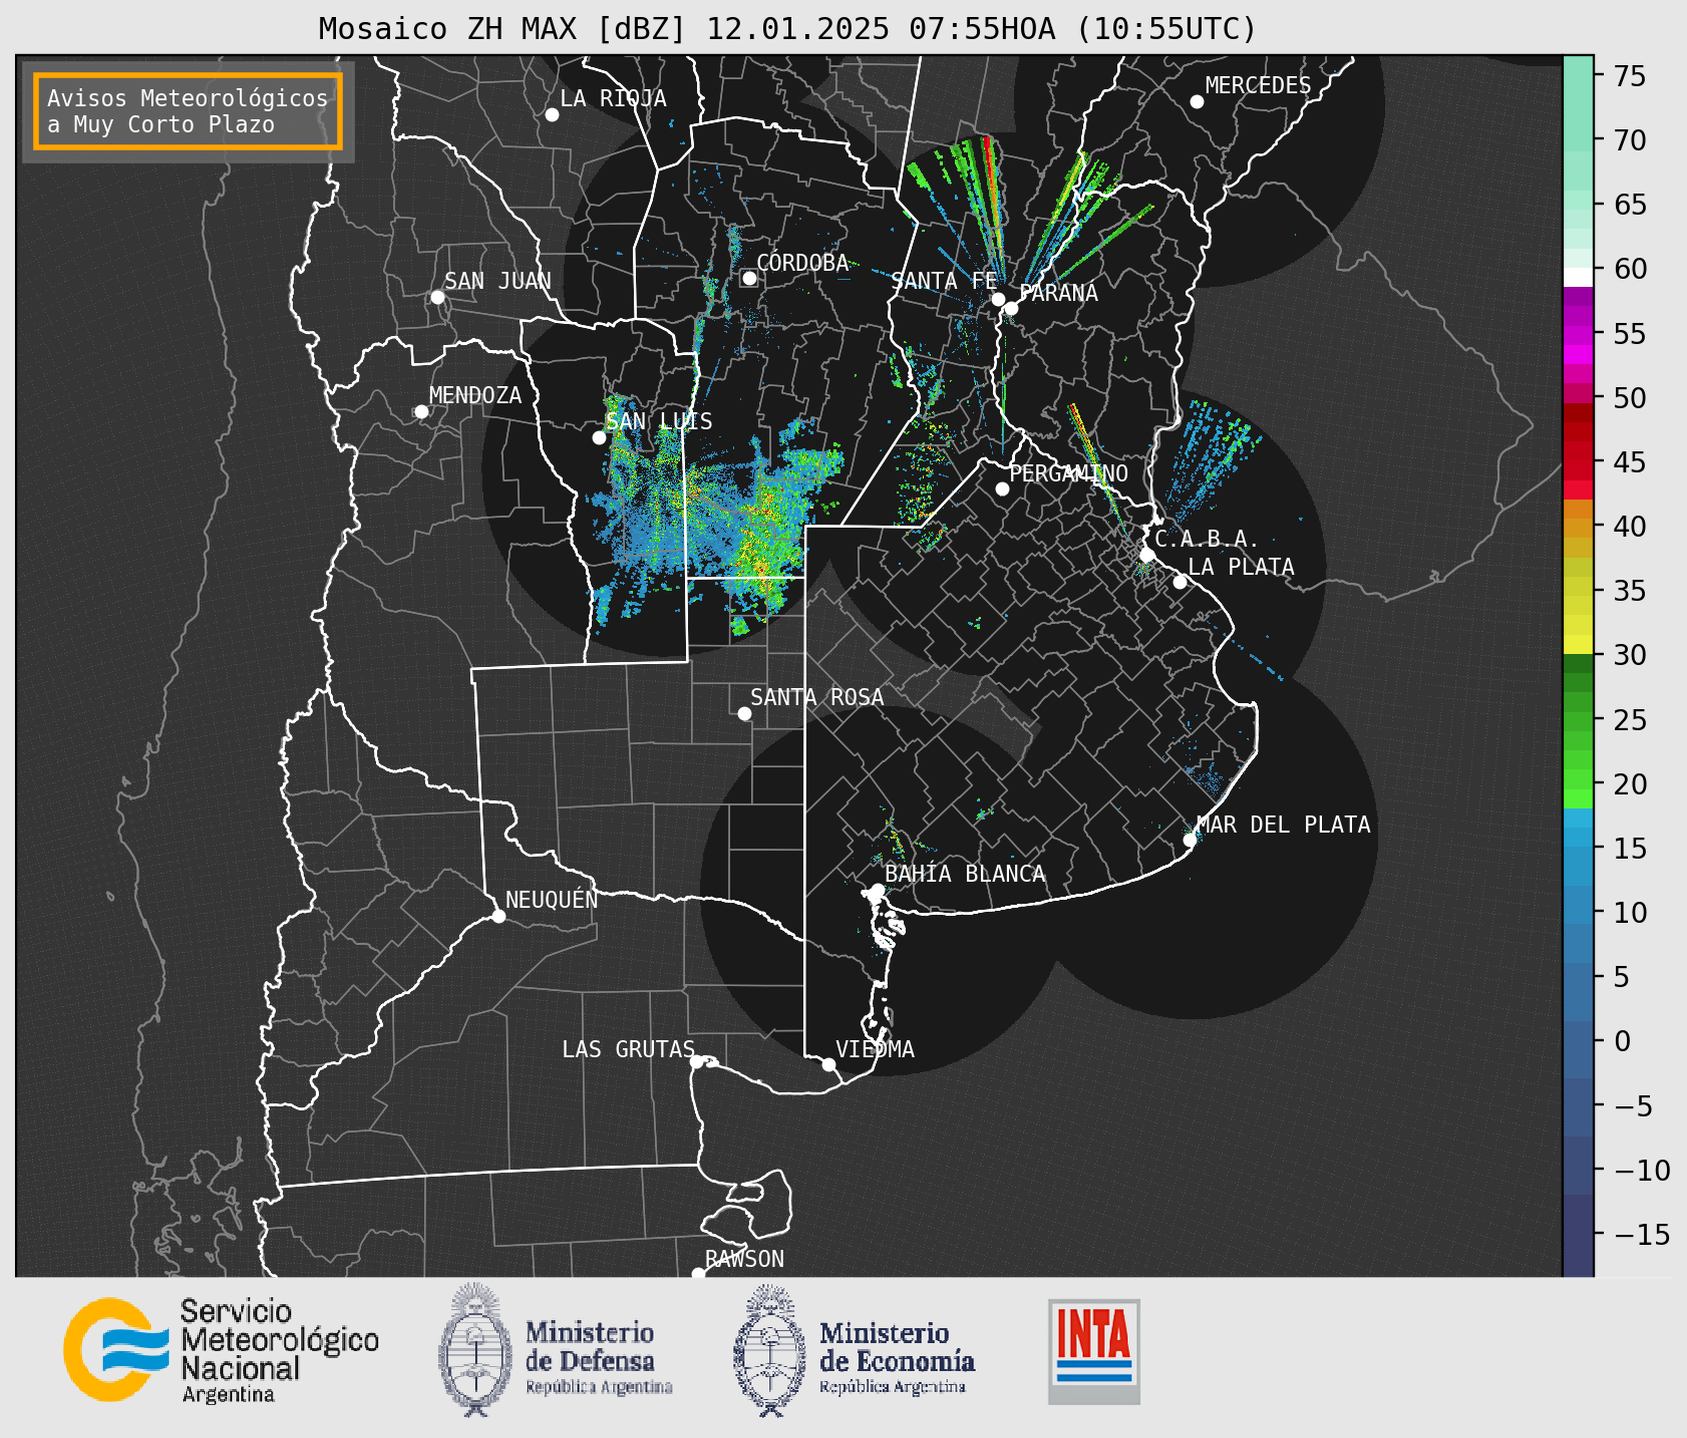
Task: Click the NEUQUÉN label text
Action: pyautogui.click(x=552, y=899)
